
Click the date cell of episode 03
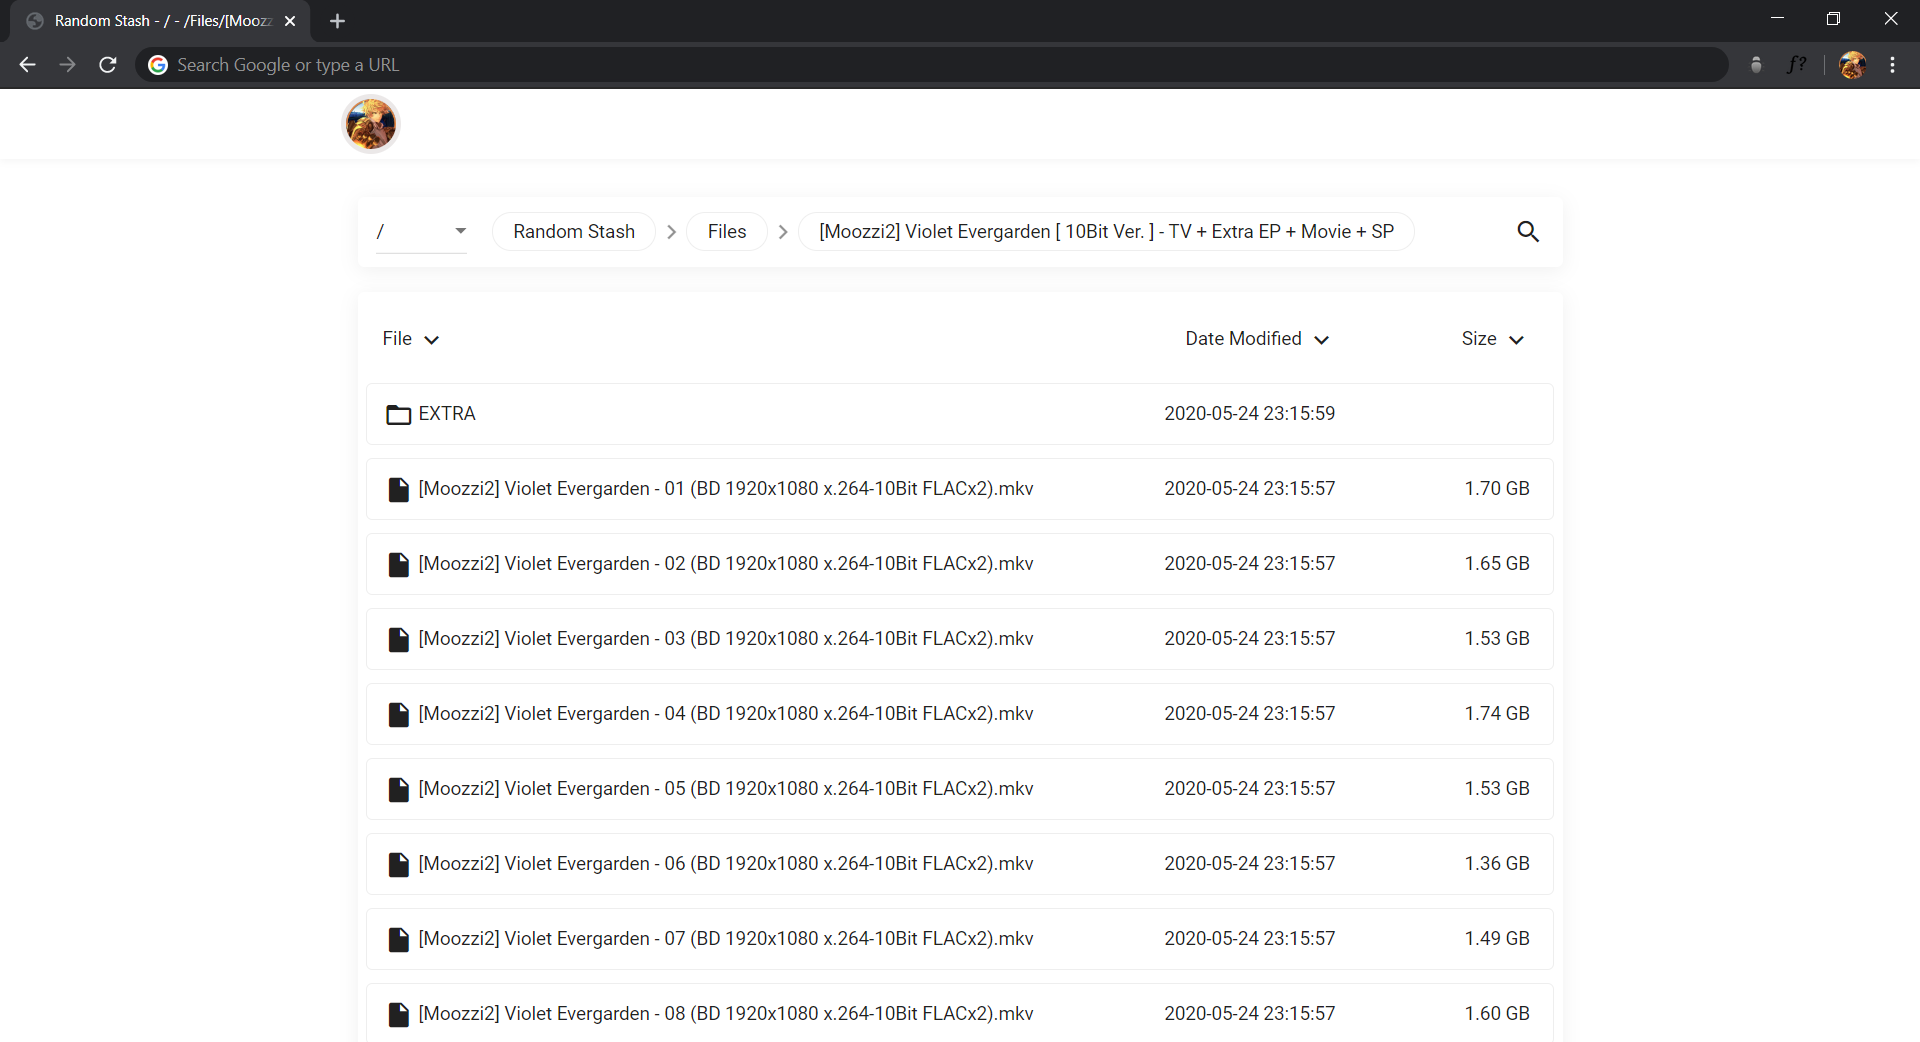click(x=1249, y=639)
